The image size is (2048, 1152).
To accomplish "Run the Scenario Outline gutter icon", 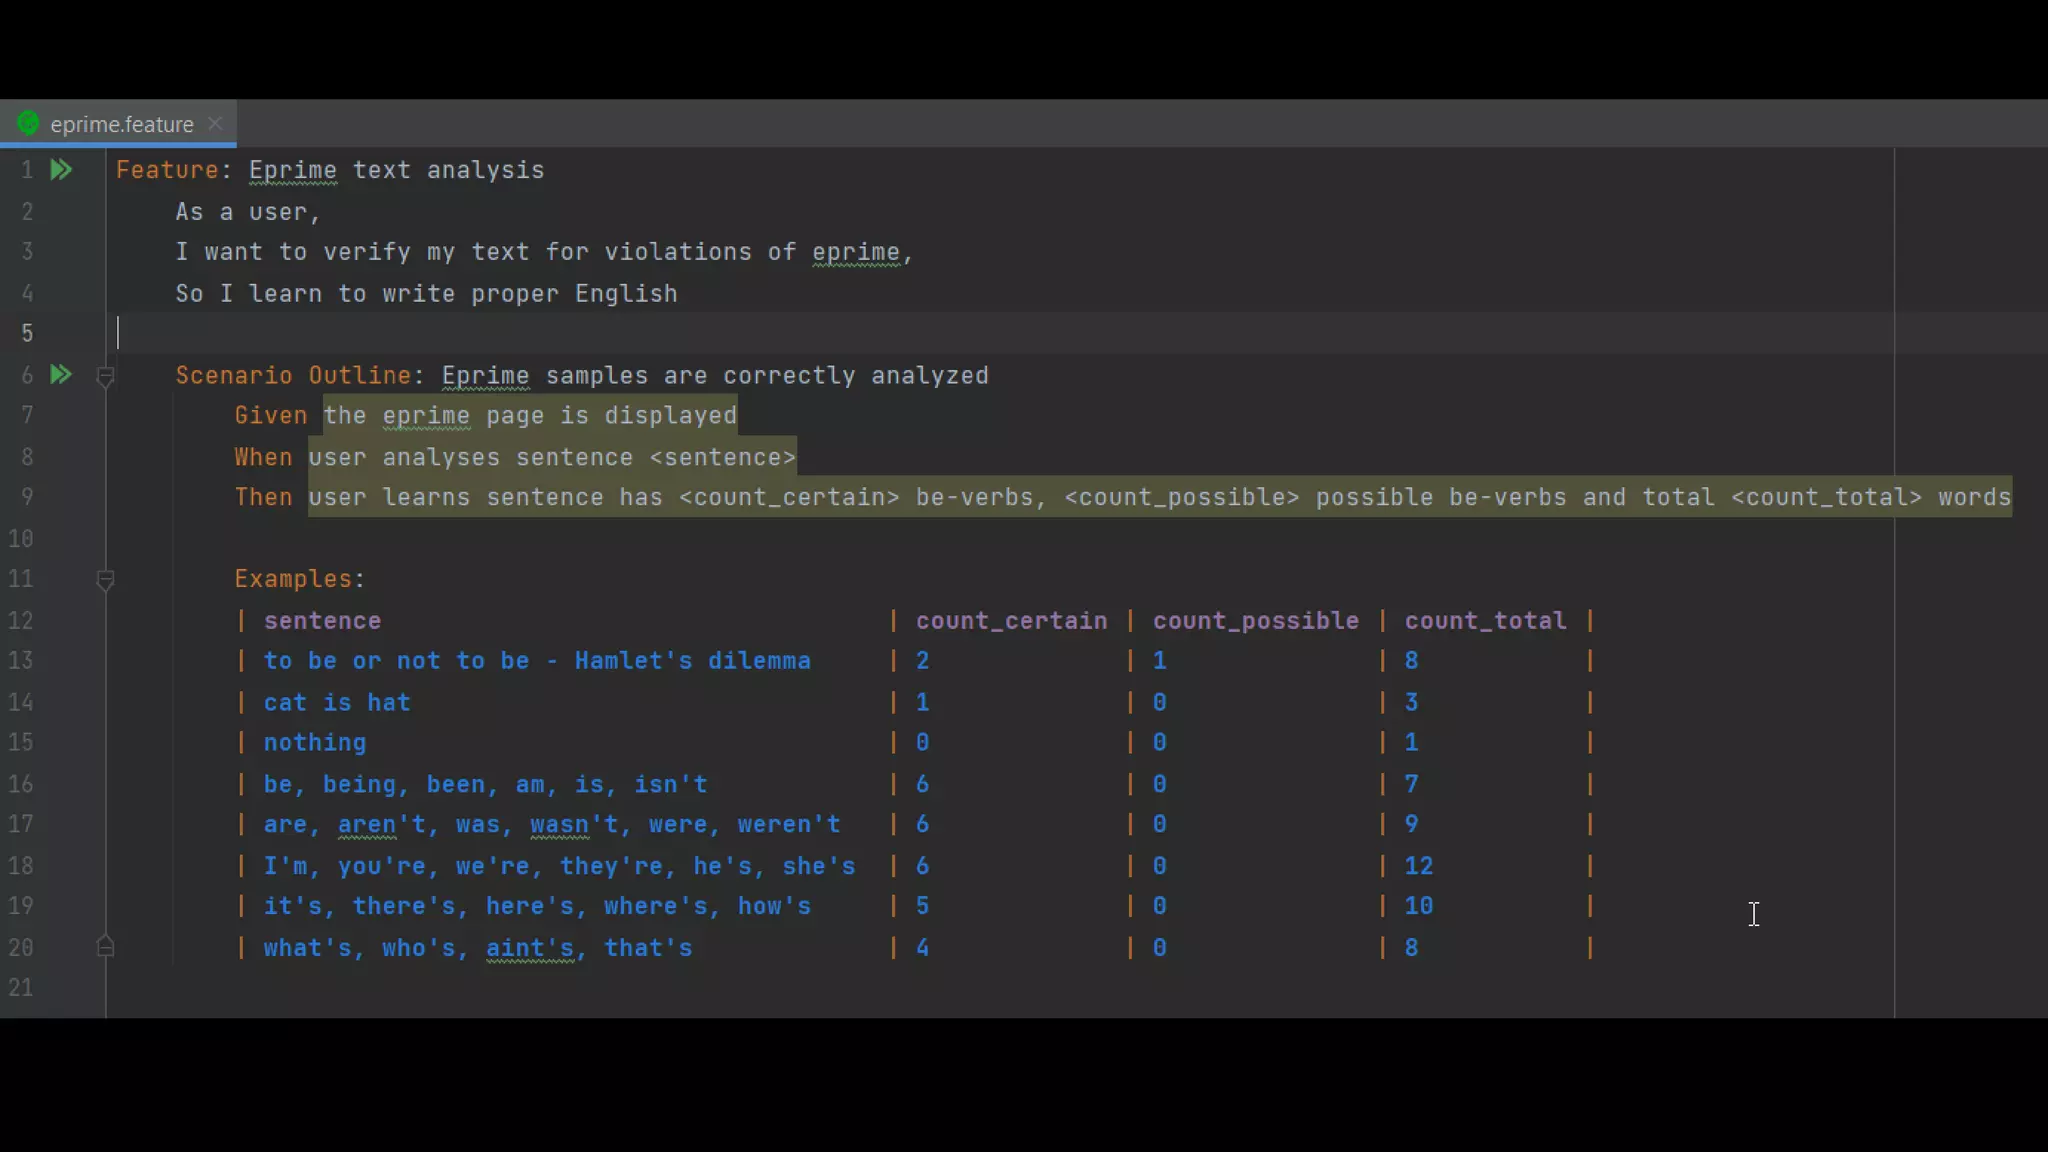I will [x=61, y=375].
